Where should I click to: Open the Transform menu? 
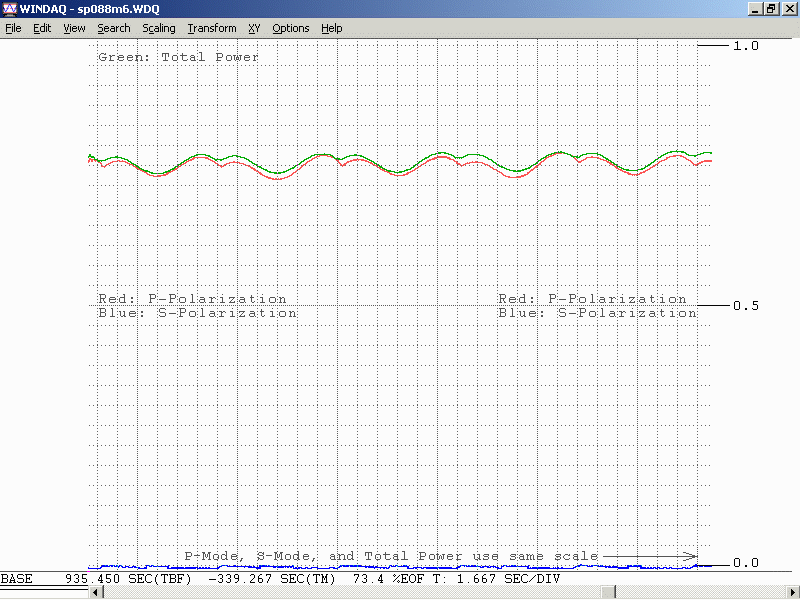coord(212,28)
